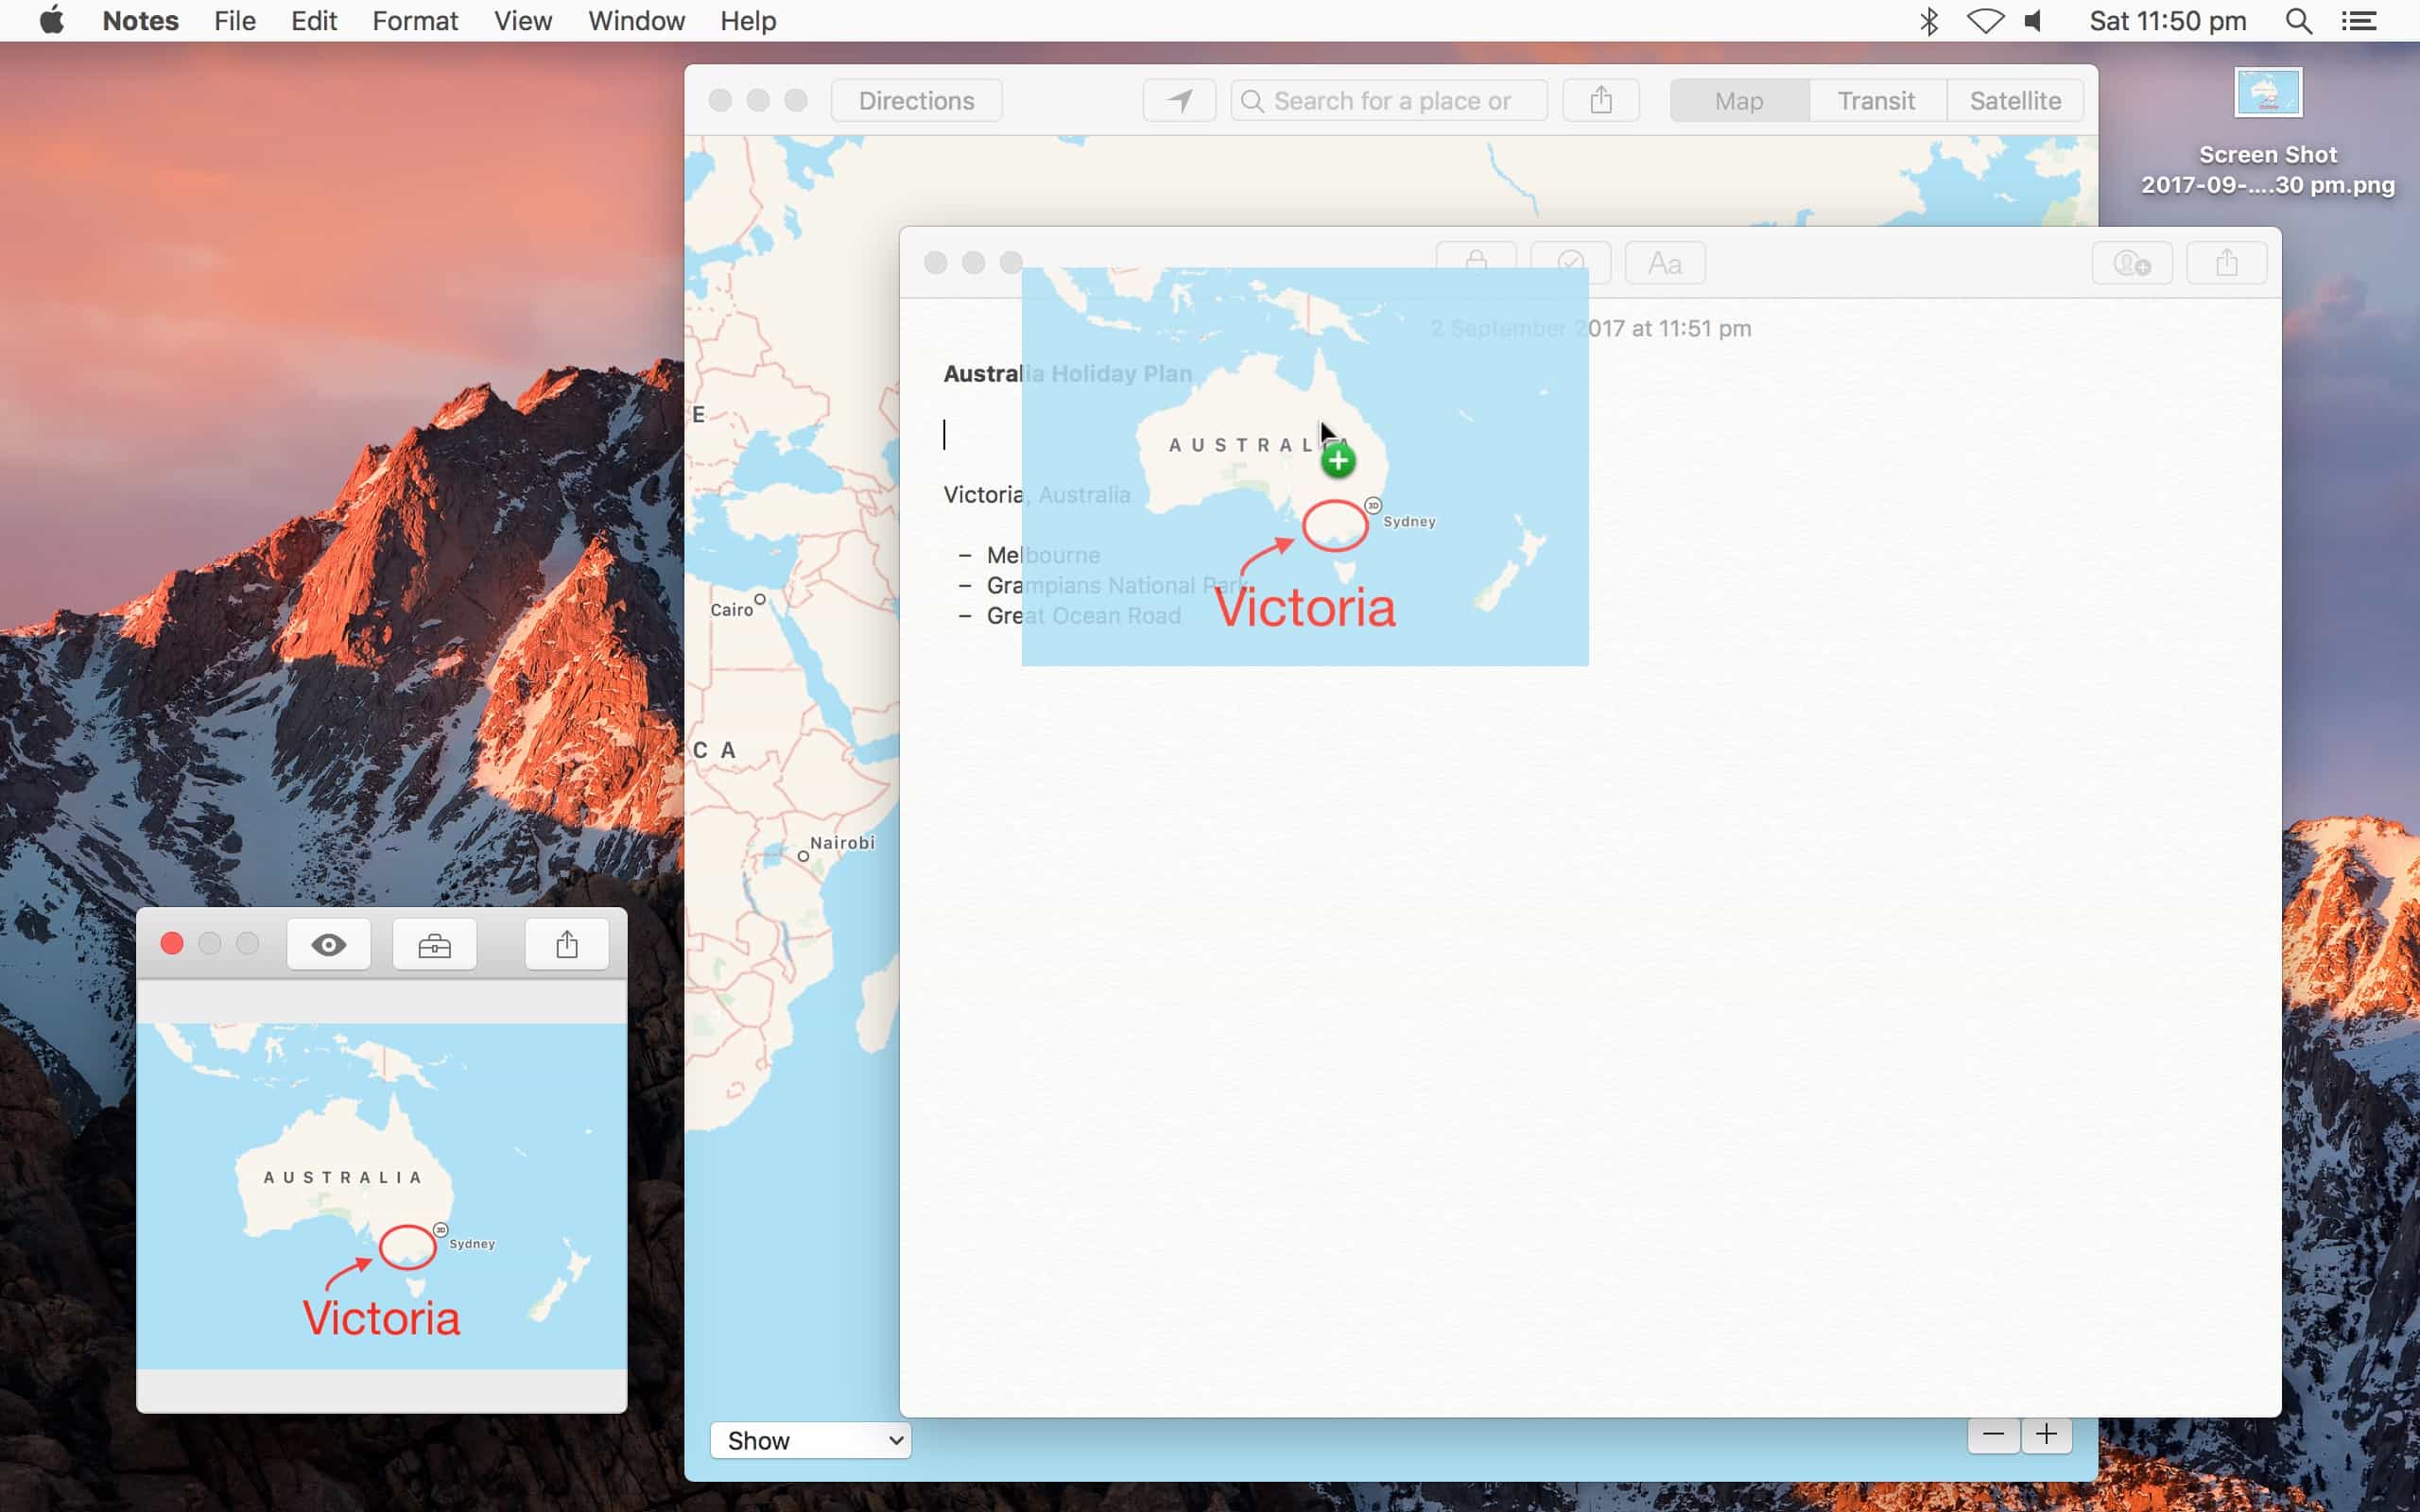2420x1512 pixels.
Task: Open the Screen Shot file on the desktop
Action: pyautogui.click(x=2267, y=91)
